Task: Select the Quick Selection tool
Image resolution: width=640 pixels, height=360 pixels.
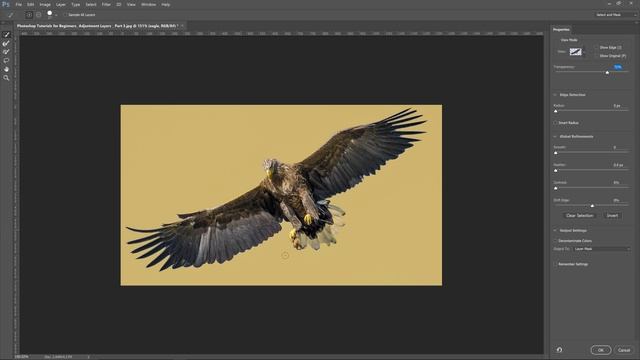Action: 6,35
